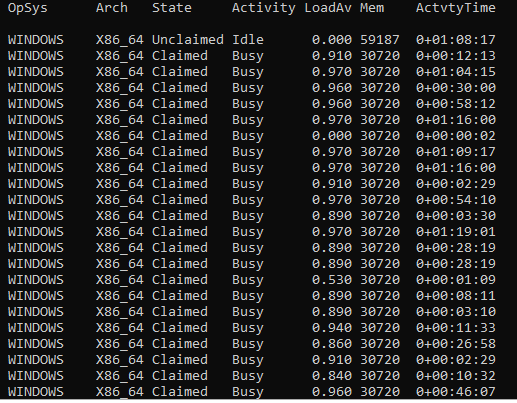Select activity time 0+01:19:01
Viewport: 517px width, 403px height.
(456, 232)
